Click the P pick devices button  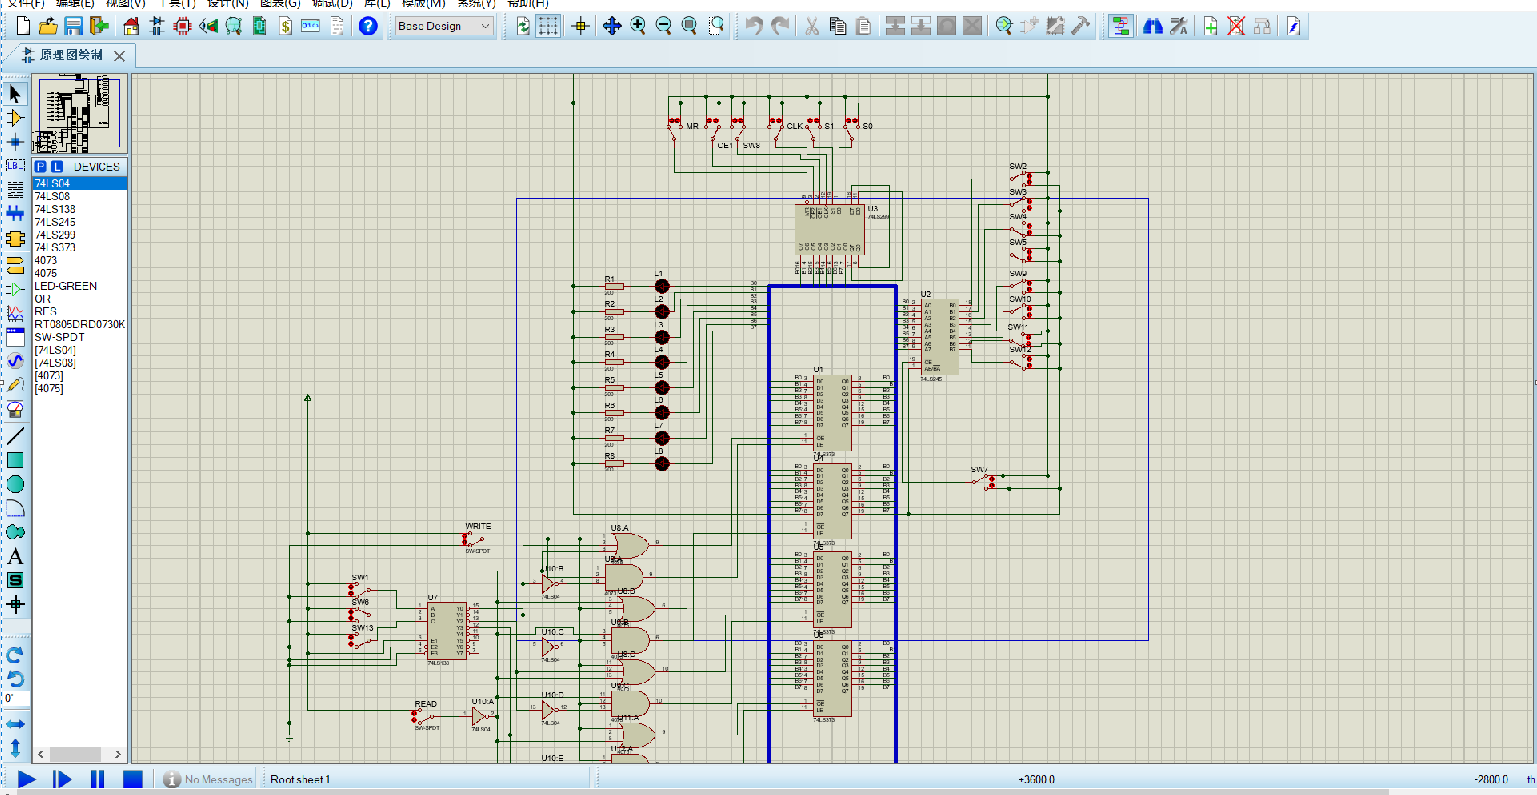(41, 167)
